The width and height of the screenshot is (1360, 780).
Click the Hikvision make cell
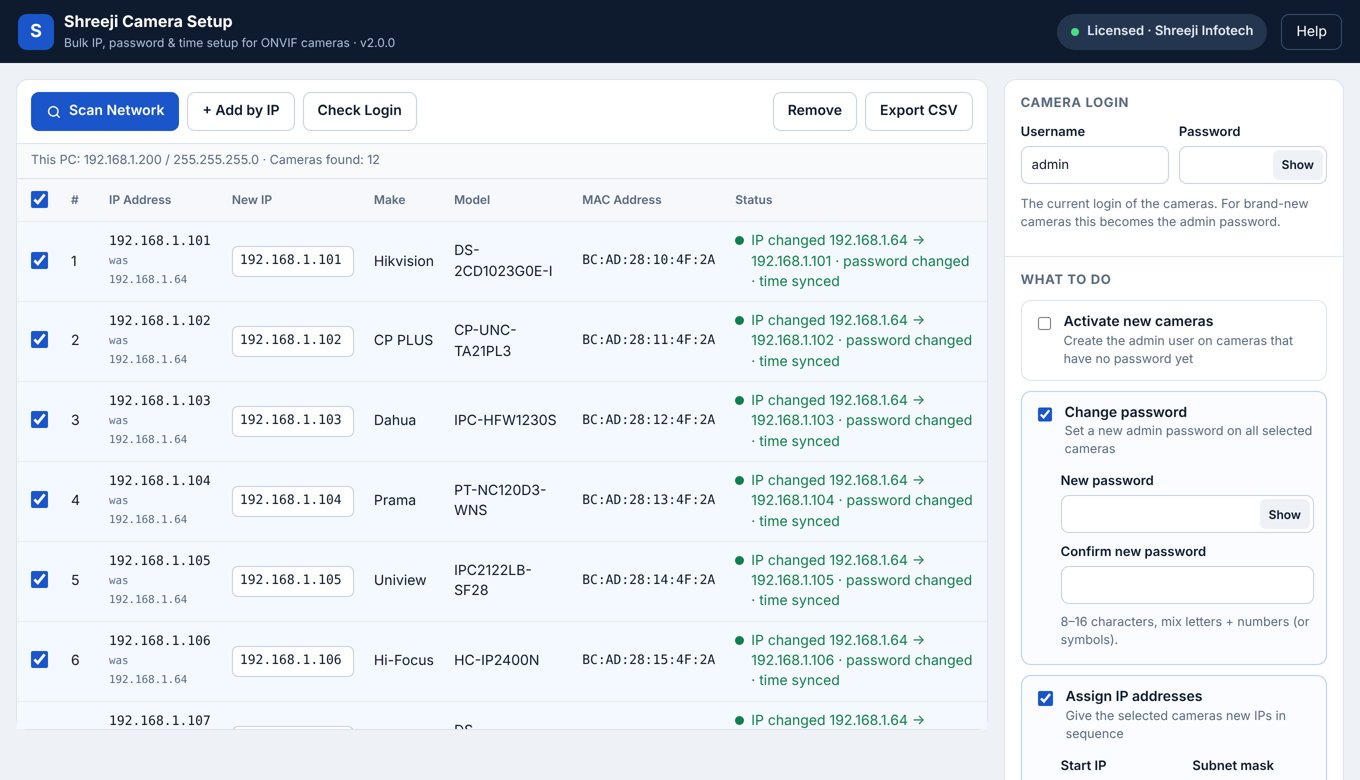[404, 261]
